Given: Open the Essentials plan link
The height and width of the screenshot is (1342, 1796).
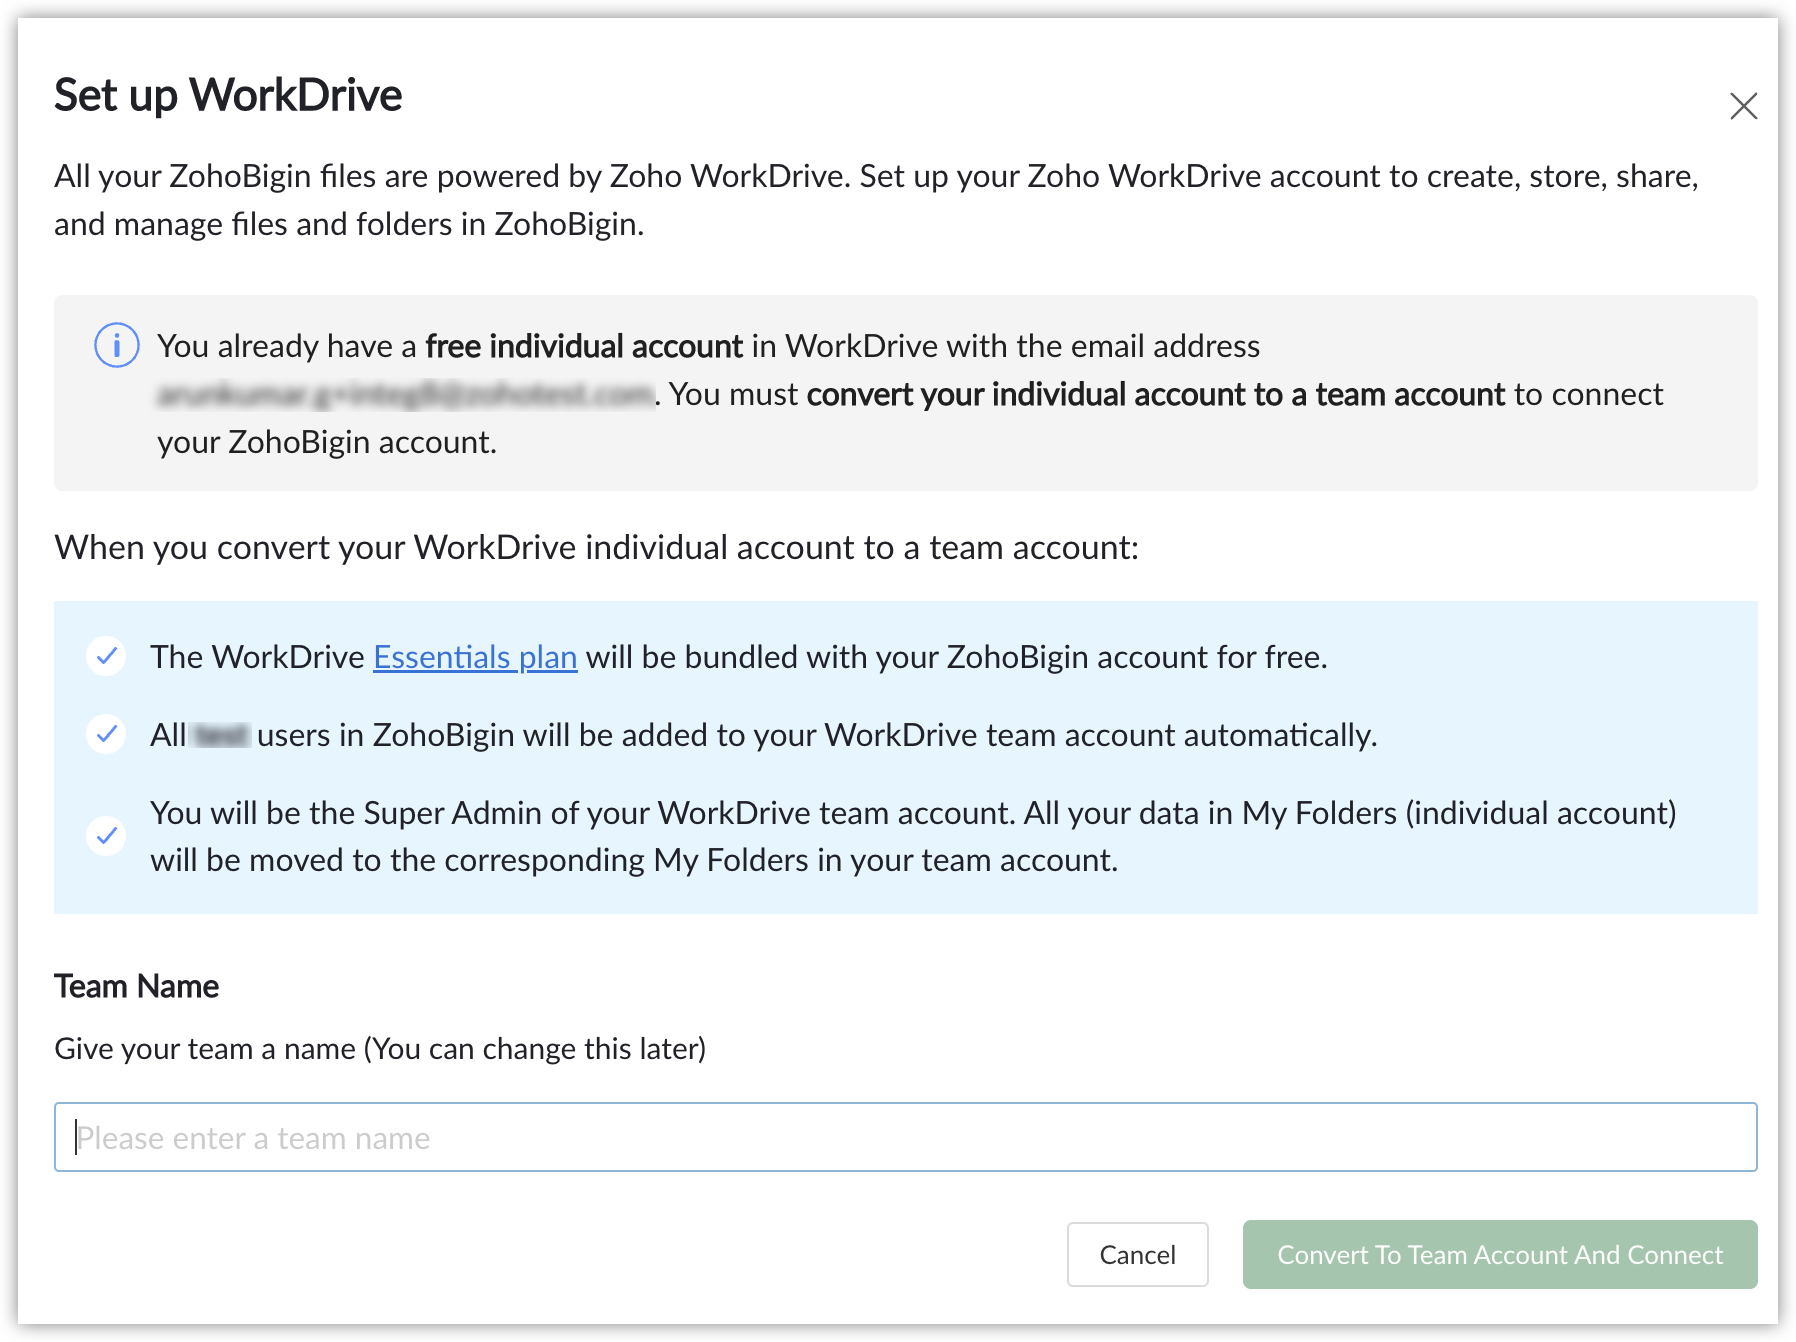Looking at the screenshot, I should click(475, 657).
